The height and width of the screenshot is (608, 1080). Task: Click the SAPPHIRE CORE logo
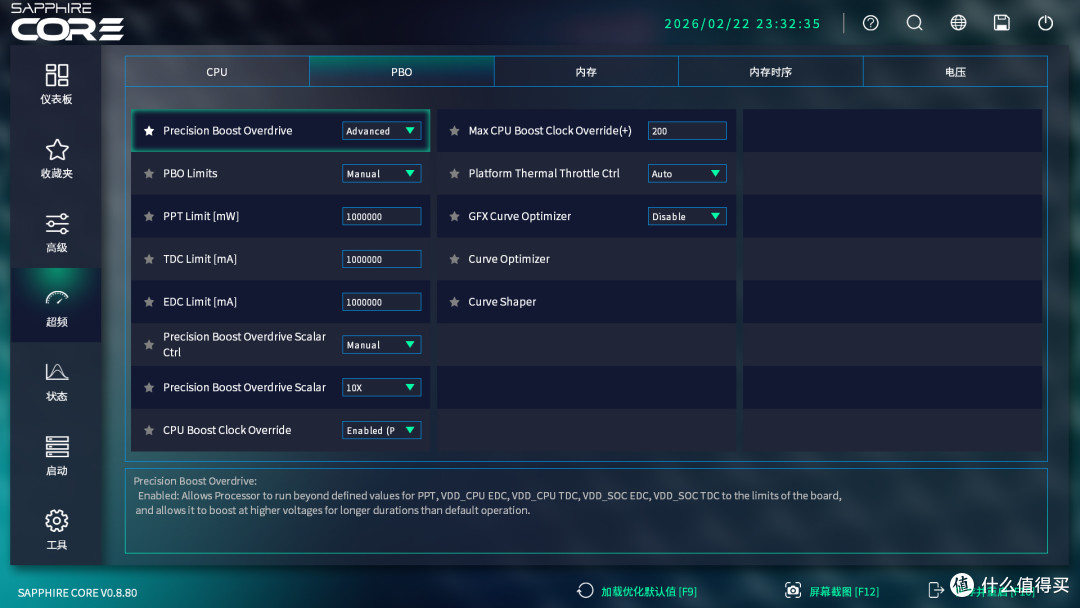67,22
